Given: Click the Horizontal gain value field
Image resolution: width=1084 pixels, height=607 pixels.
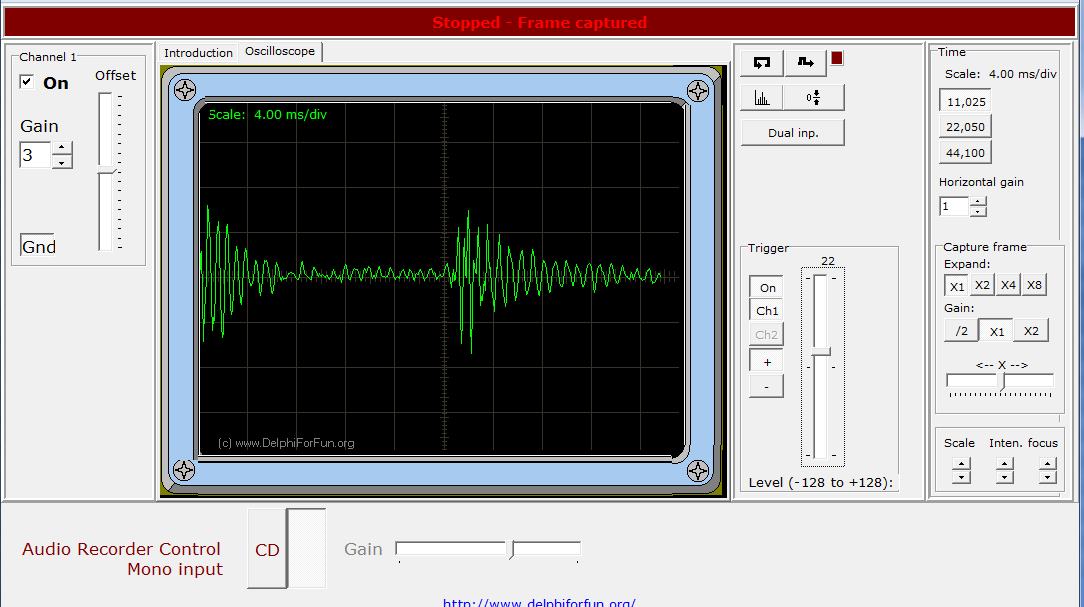Looking at the screenshot, I should (955, 207).
